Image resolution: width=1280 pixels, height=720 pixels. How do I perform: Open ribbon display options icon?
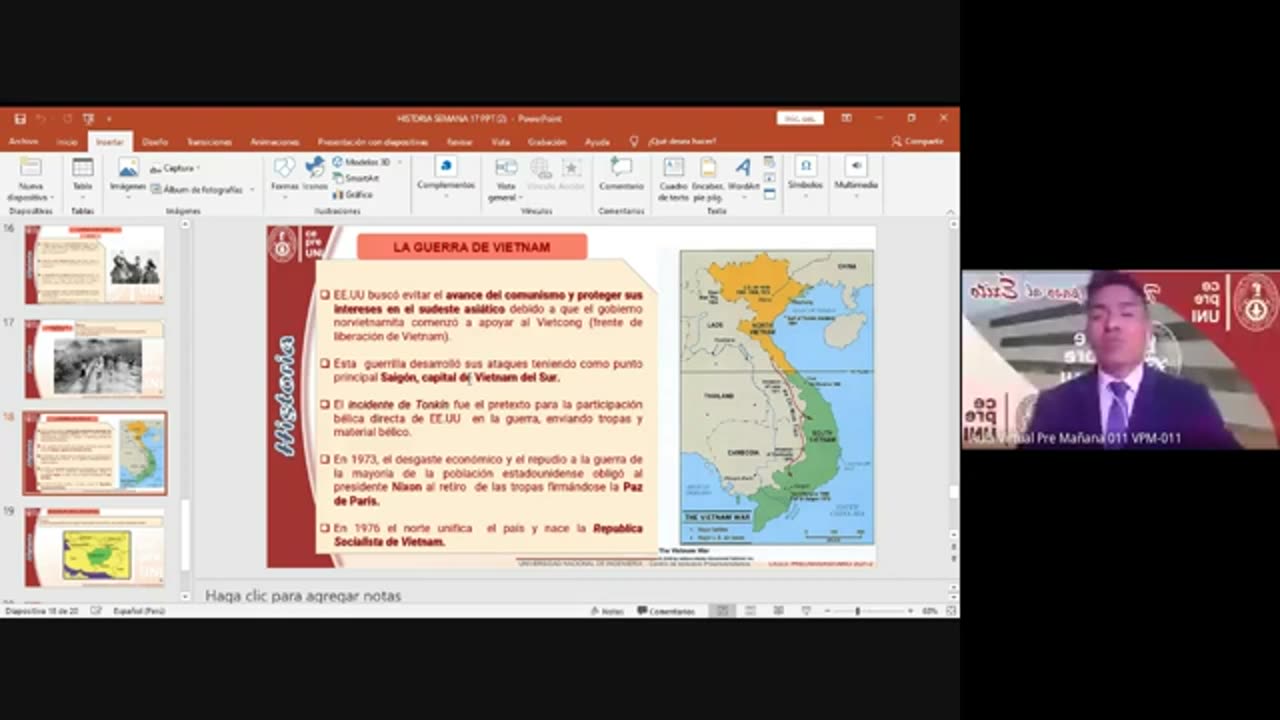pyautogui.click(x=847, y=118)
